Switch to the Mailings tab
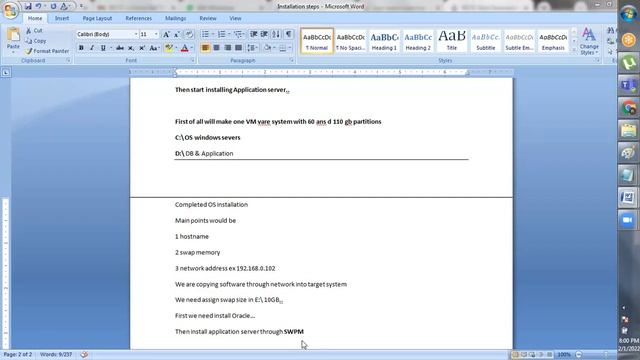Screen dimensions: 640x360 point(176,18)
